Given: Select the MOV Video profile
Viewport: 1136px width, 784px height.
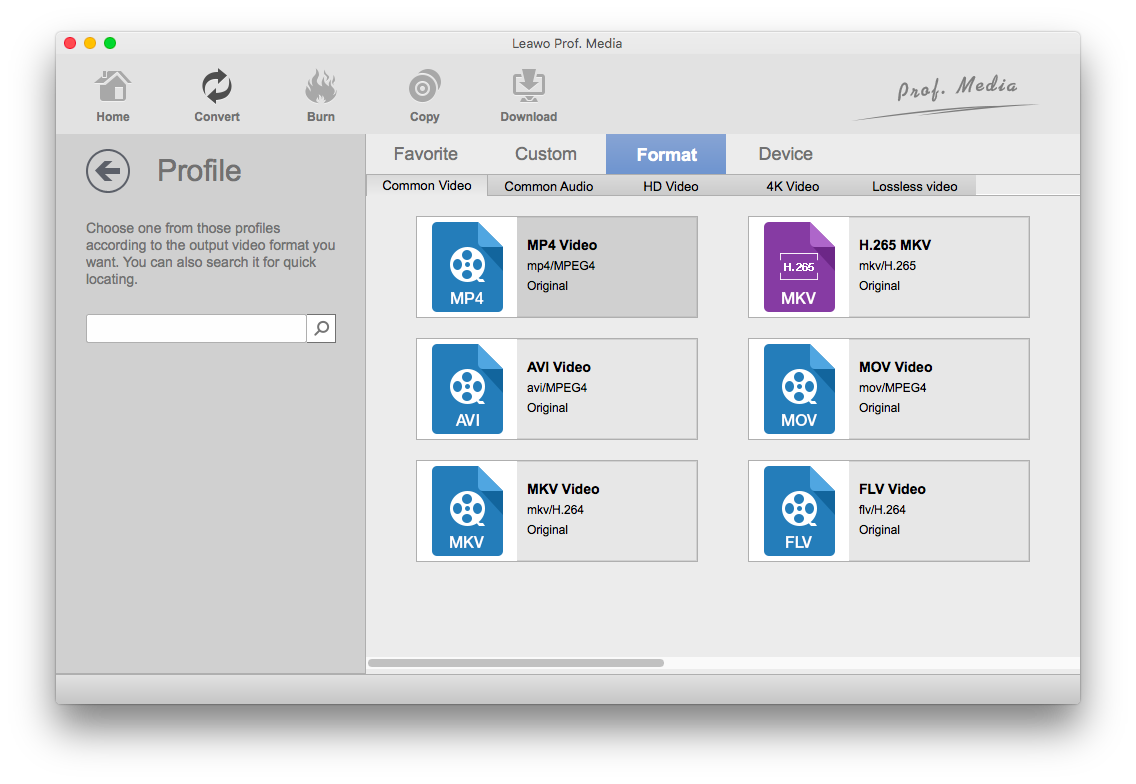Looking at the screenshot, I should pos(889,389).
